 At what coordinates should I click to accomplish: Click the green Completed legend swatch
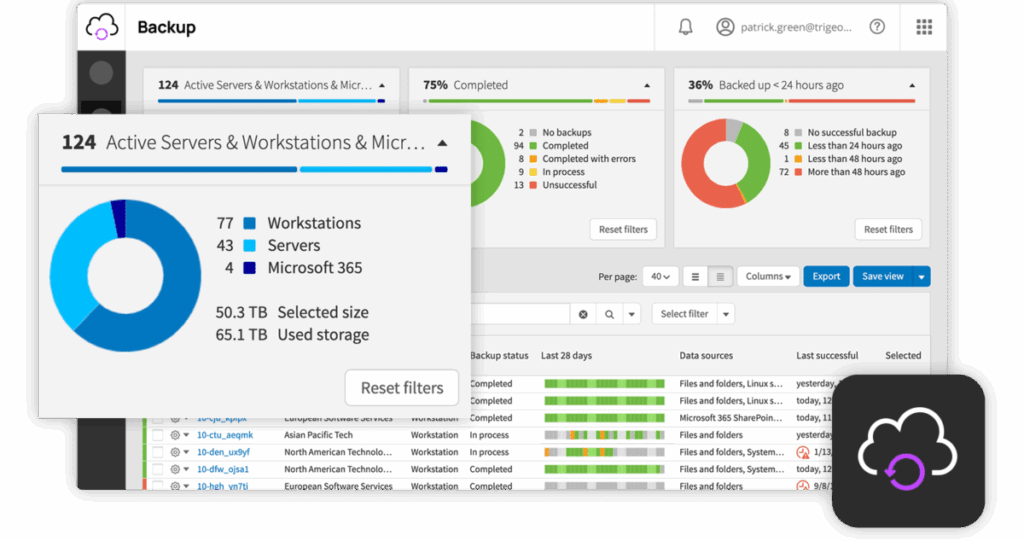533,146
